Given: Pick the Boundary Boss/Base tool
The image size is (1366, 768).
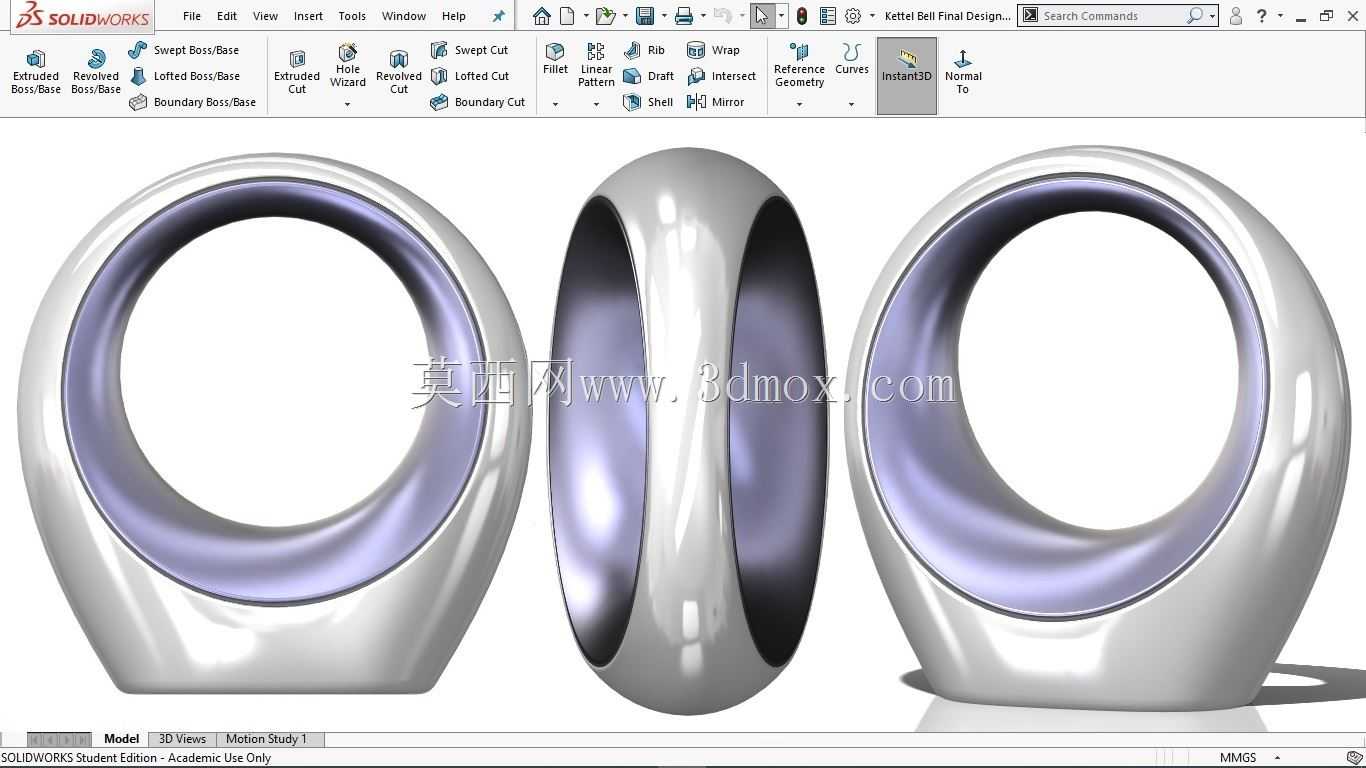Looking at the screenshot, I should click(x=192, y=102).
